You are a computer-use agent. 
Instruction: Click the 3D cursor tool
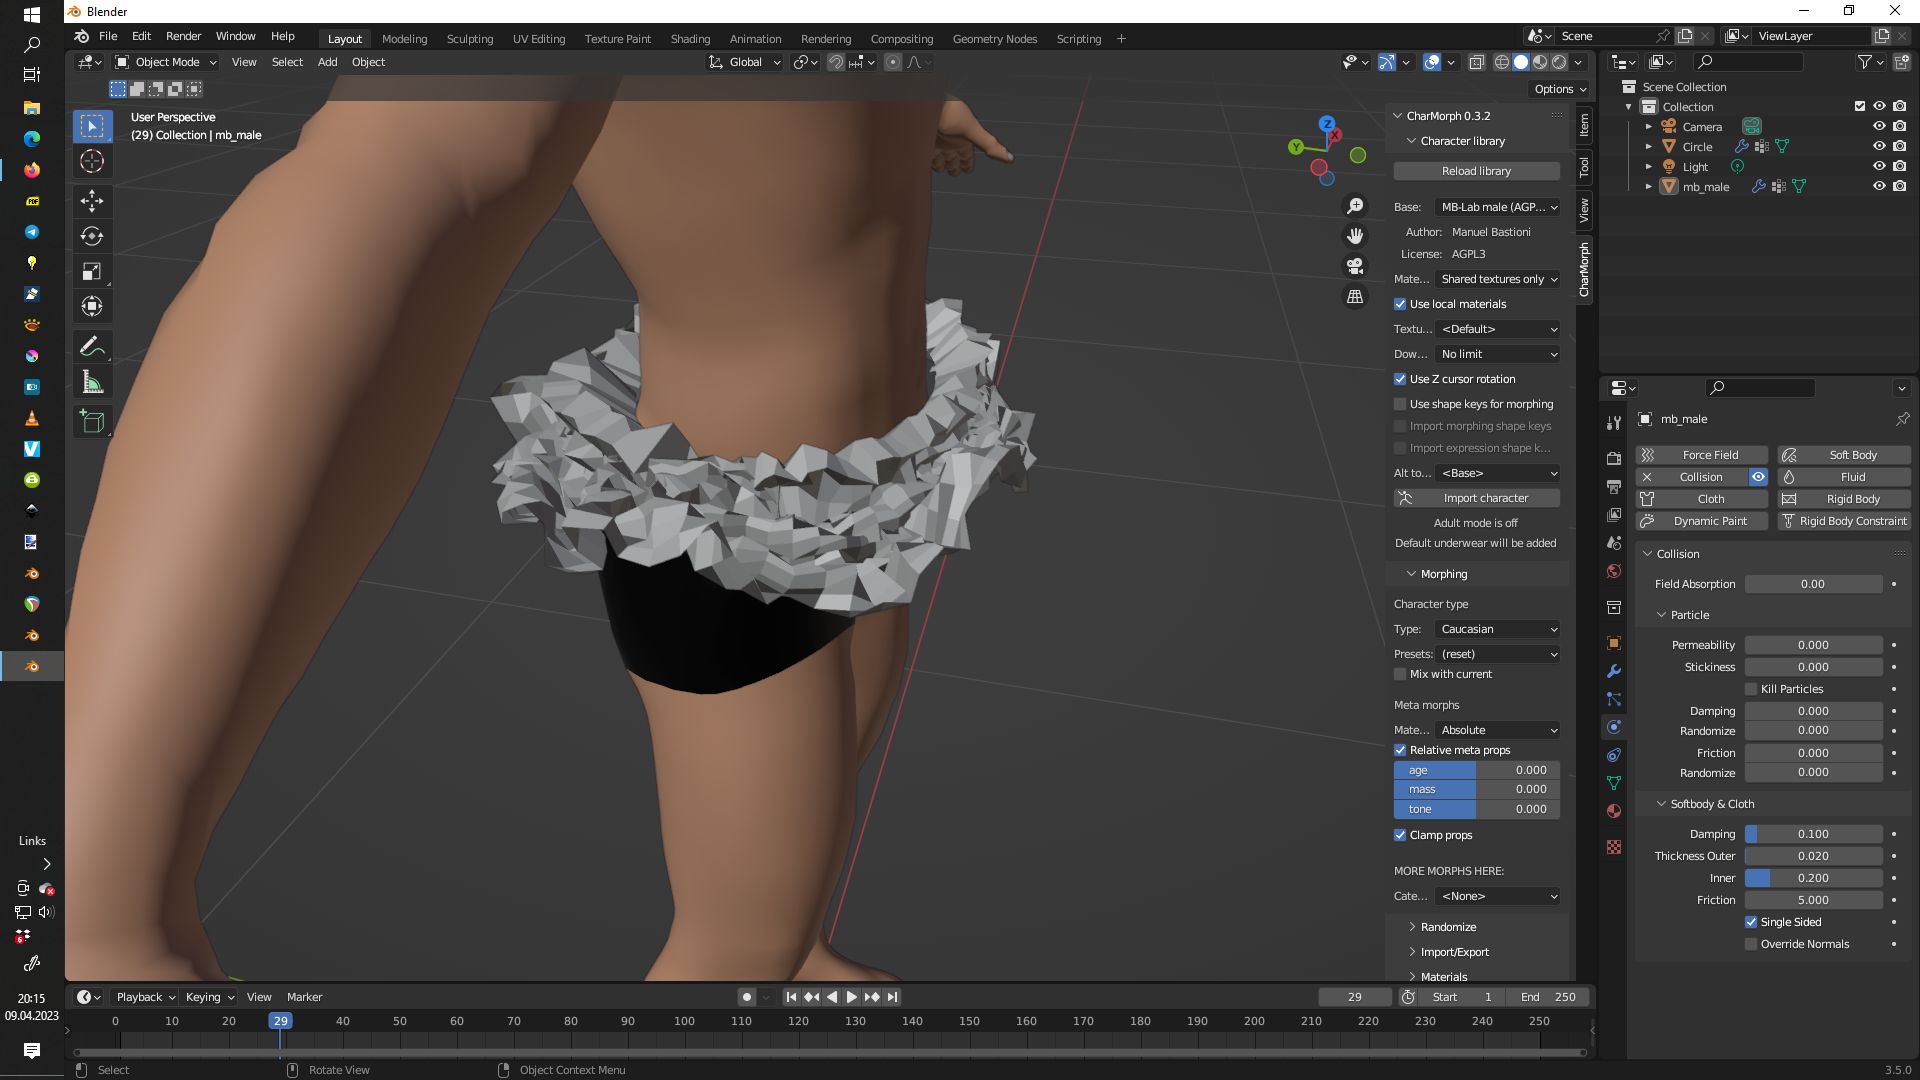pyautogui.click(x=92, y=161)
